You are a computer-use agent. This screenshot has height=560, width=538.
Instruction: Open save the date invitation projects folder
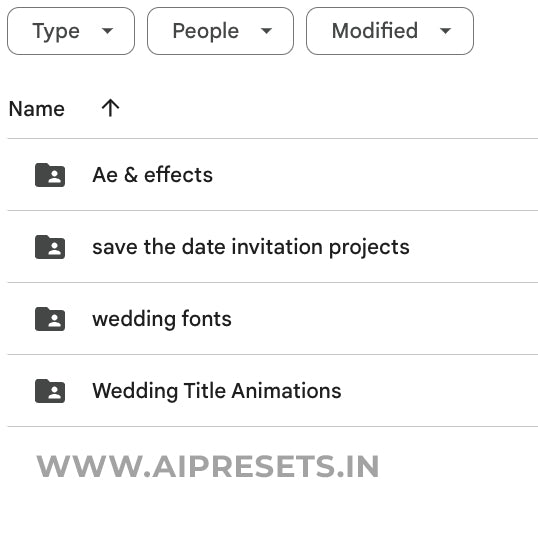coord(251,247)
